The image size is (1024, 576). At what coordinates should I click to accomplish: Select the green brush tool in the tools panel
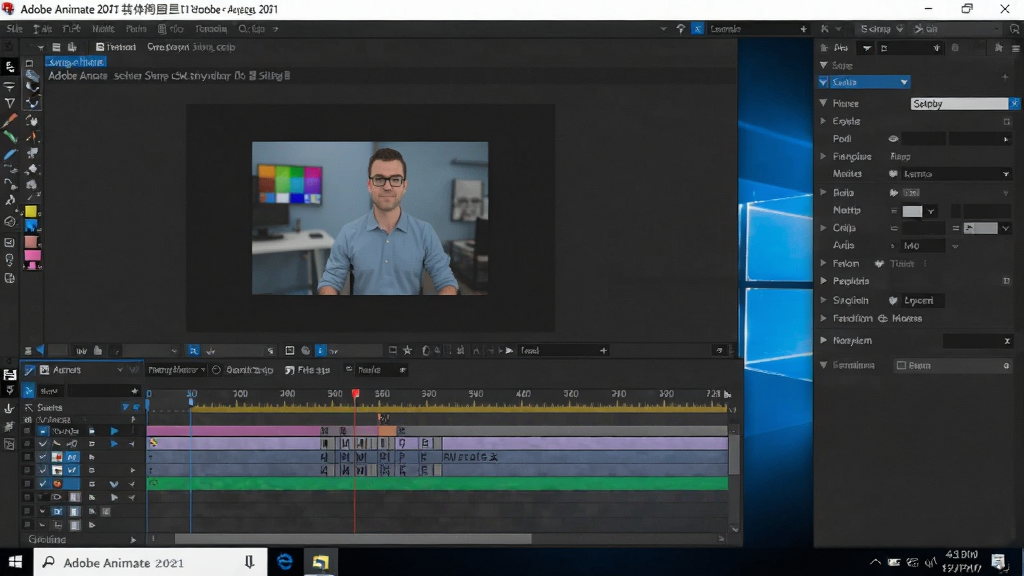coord(10,137)
